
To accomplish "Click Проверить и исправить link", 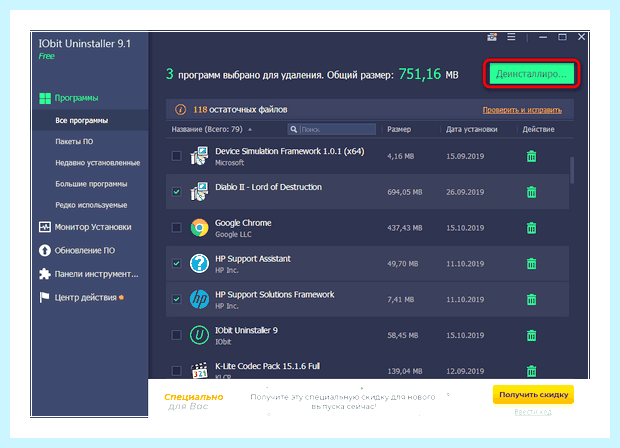I will point(522,110).
